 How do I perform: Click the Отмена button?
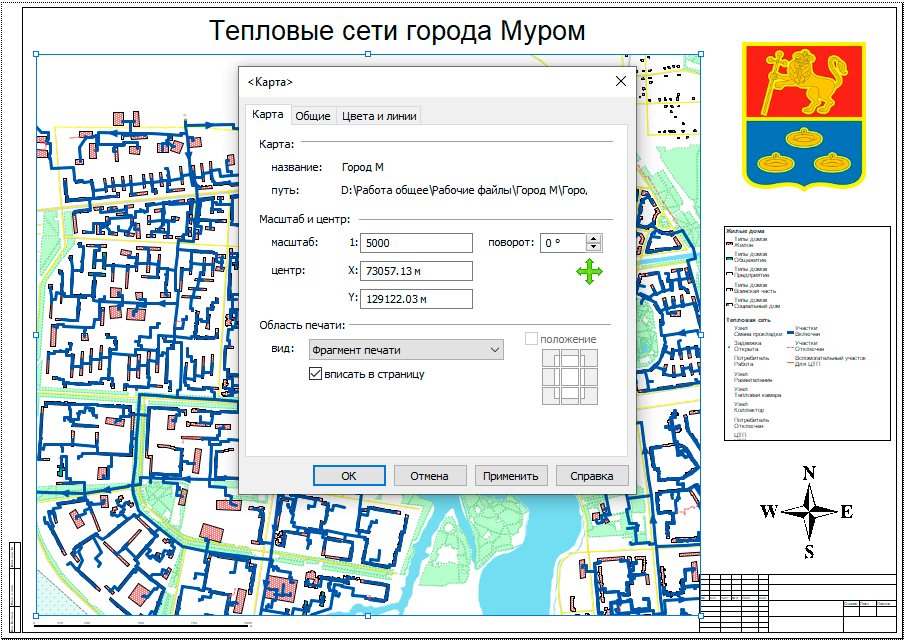tap(430, 476)
